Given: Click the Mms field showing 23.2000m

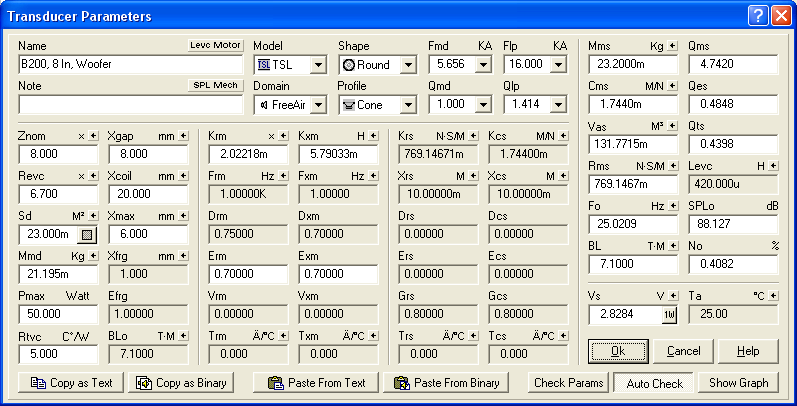Looking at the screenshot, I should point(633,65).
